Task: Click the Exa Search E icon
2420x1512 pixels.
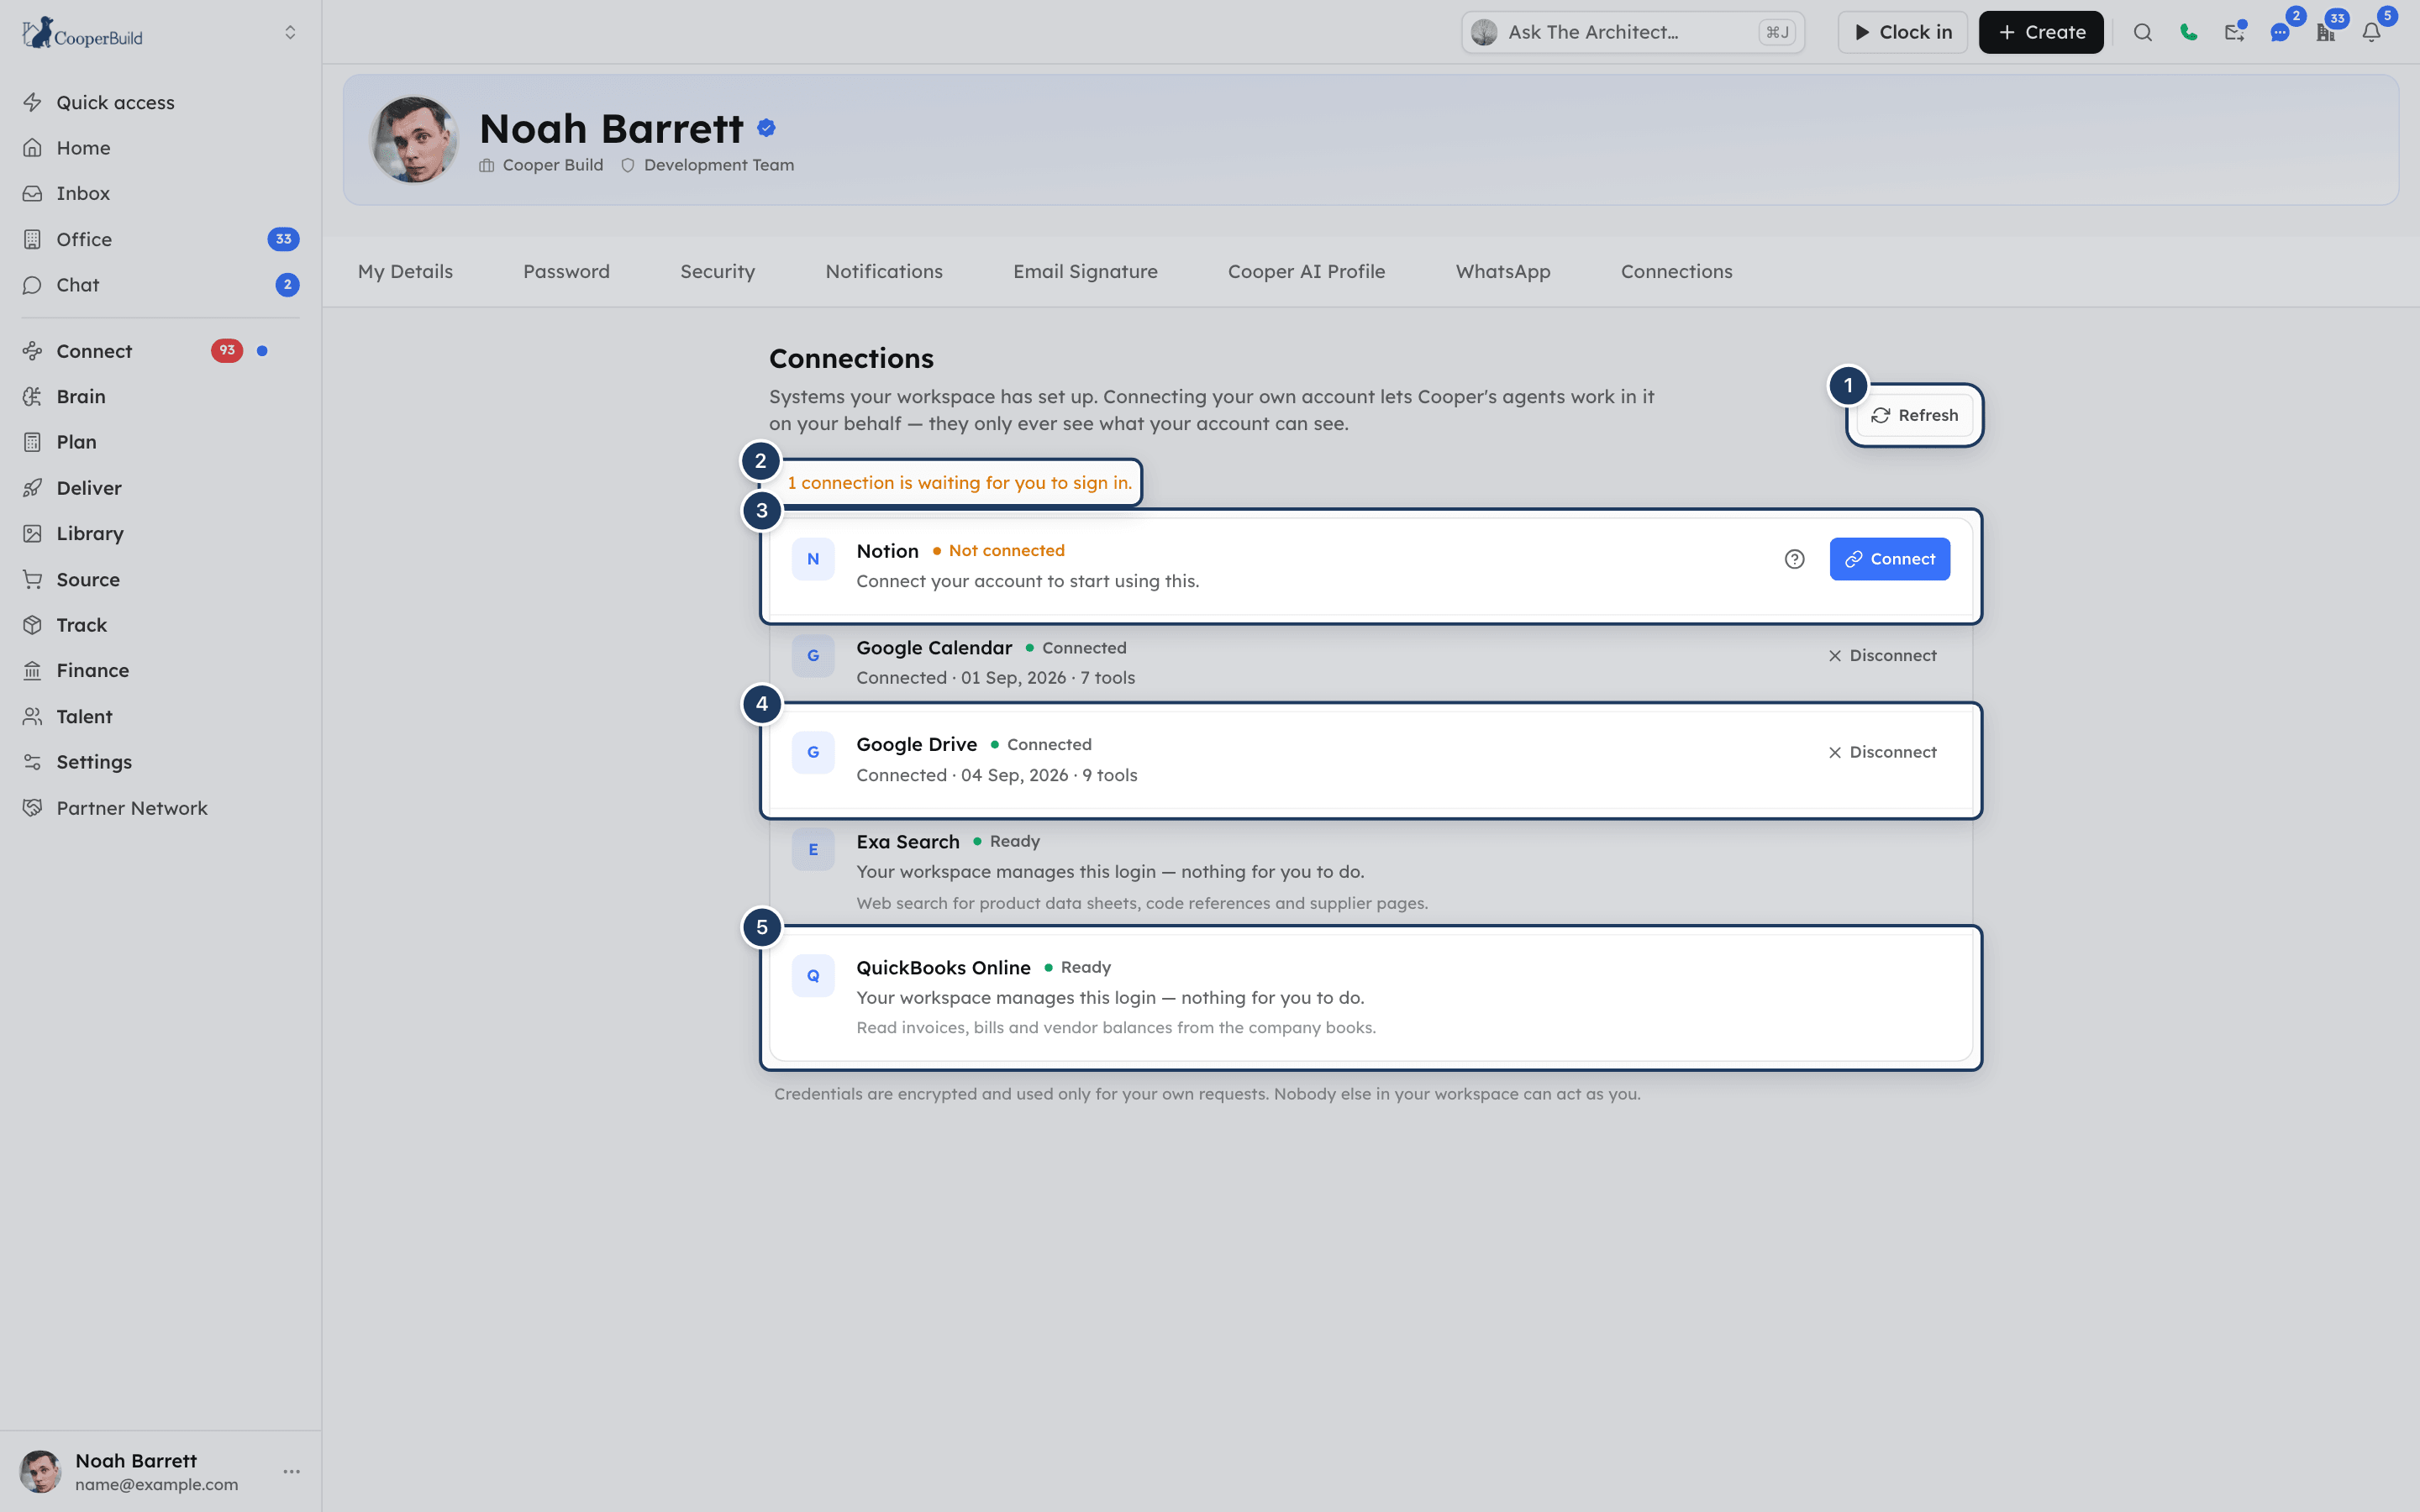Action: (813, 849)
